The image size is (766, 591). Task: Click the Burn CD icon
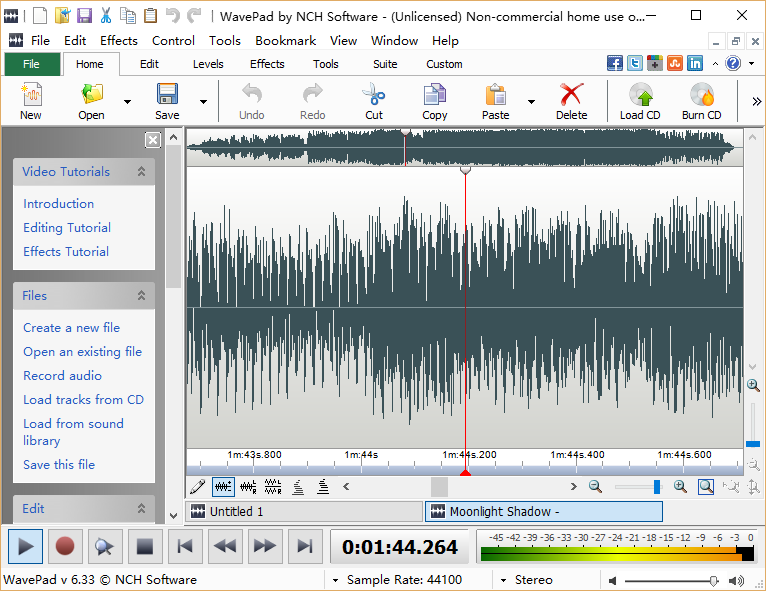point(701,96)
